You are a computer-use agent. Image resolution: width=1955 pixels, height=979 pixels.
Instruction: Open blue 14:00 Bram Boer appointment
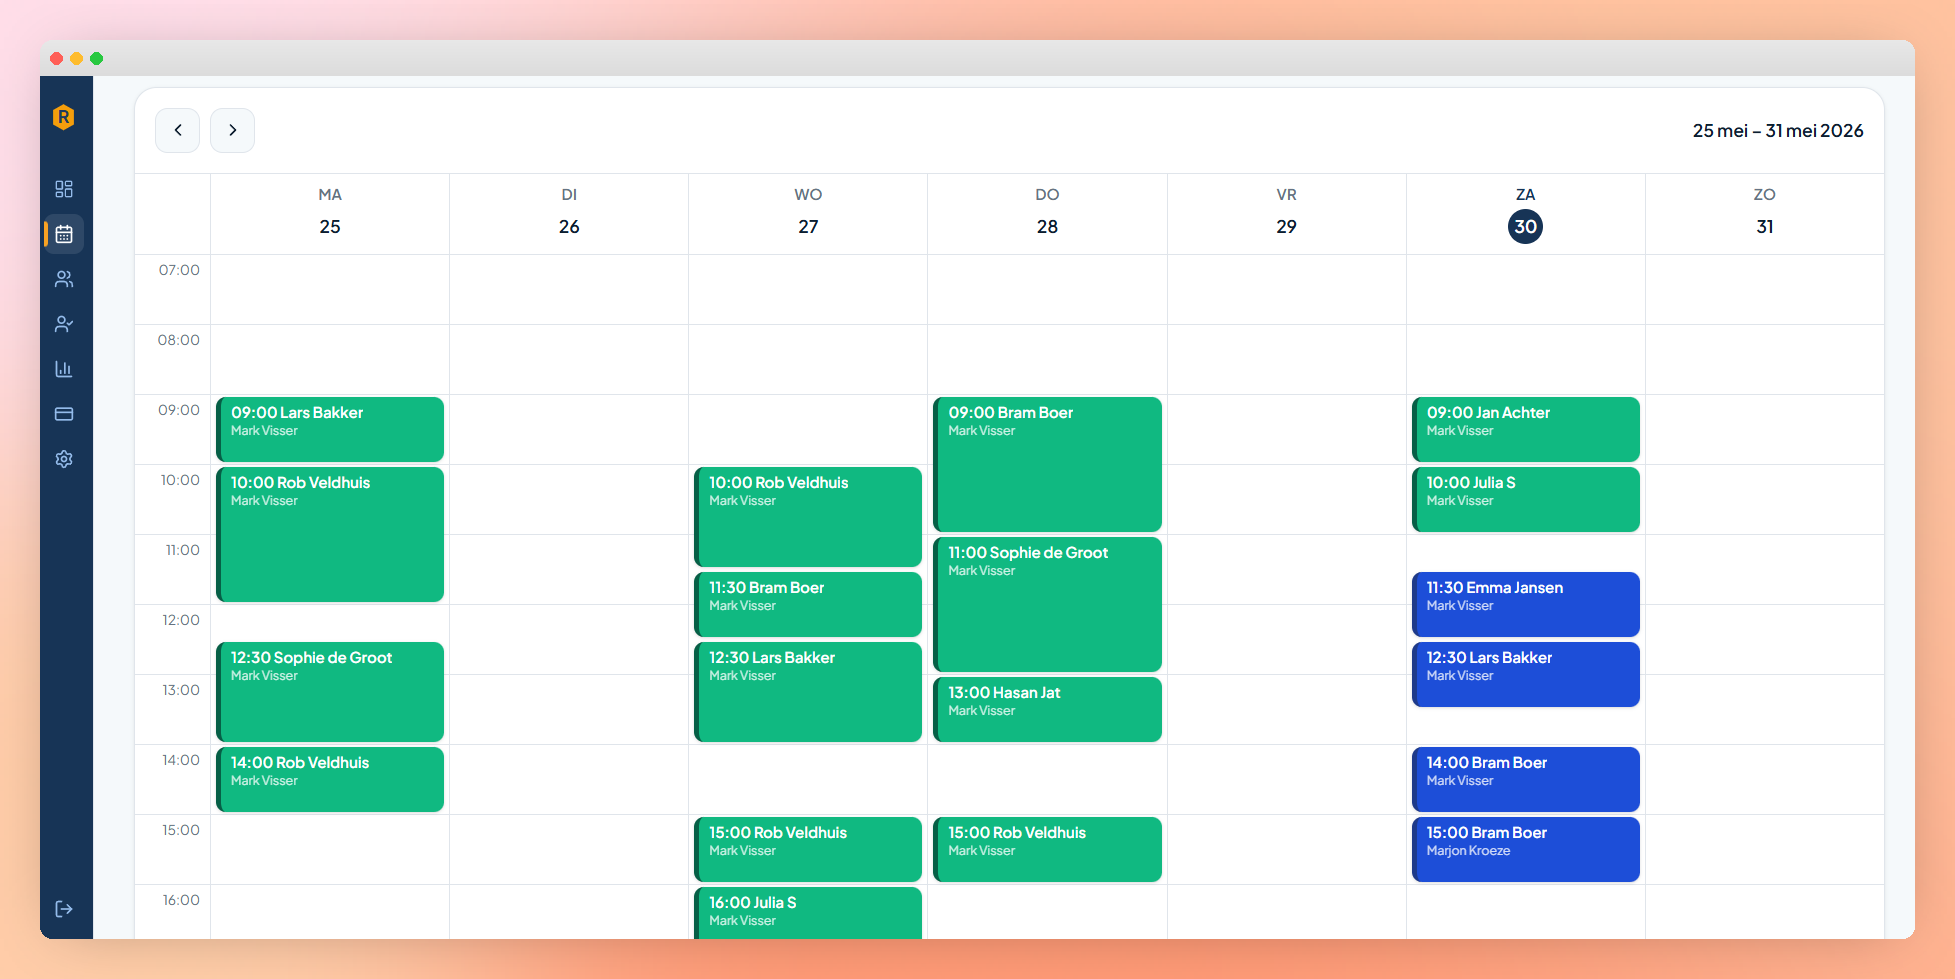[1526, 779]
